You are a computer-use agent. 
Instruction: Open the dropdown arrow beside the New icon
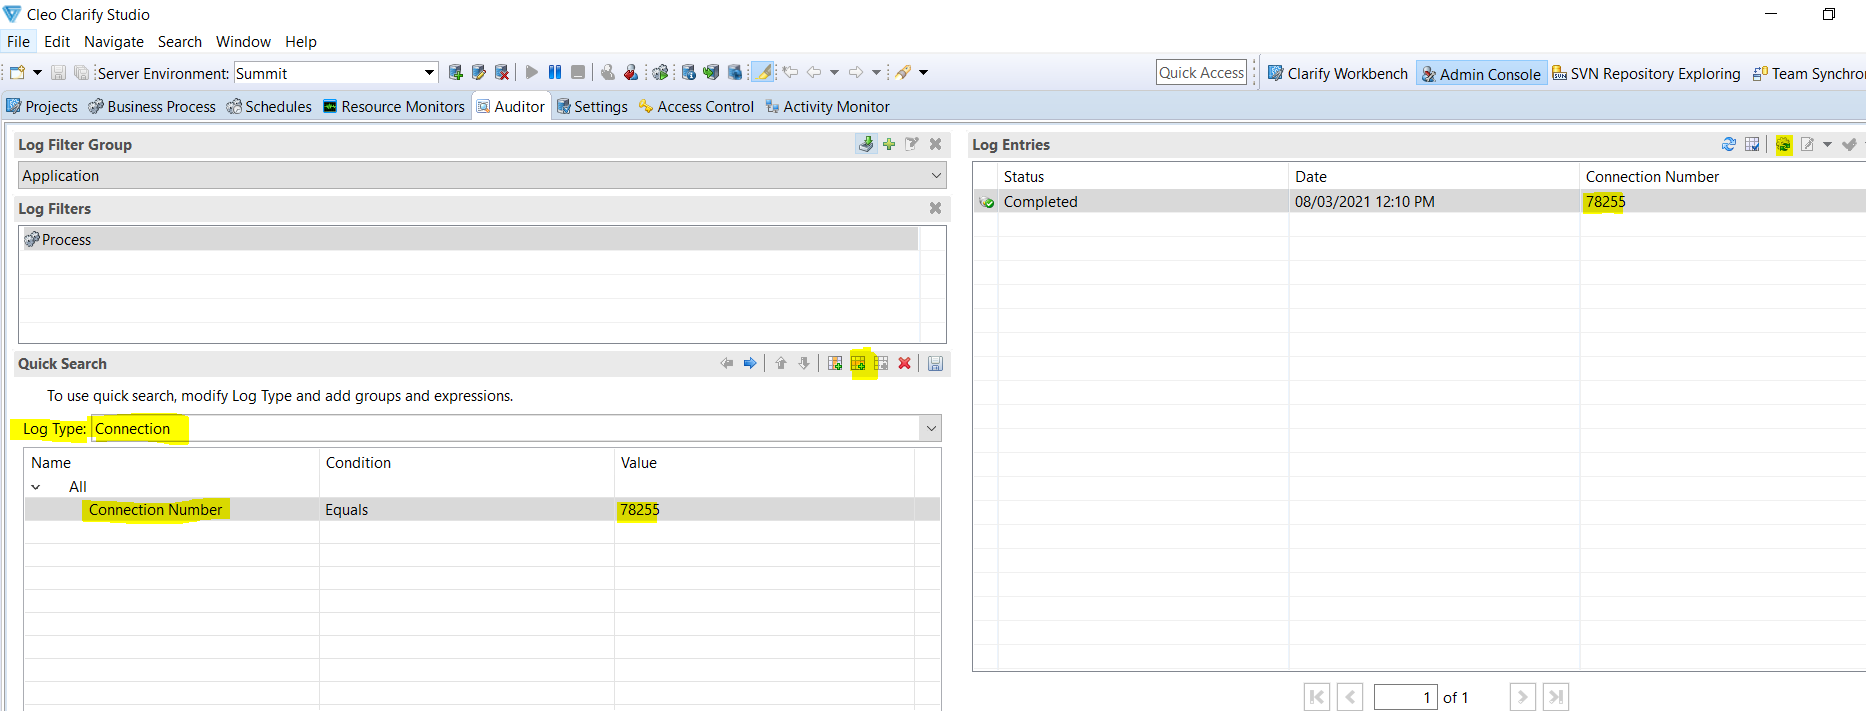click(x=37, y=72)
